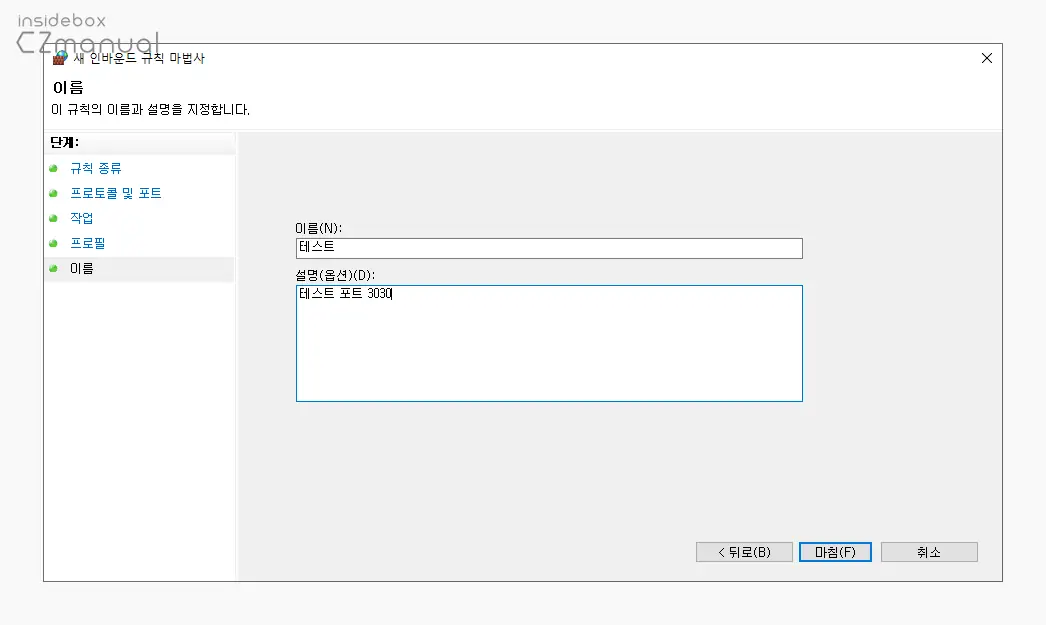Click the green bullet beside 이름 step

[53, 268]
